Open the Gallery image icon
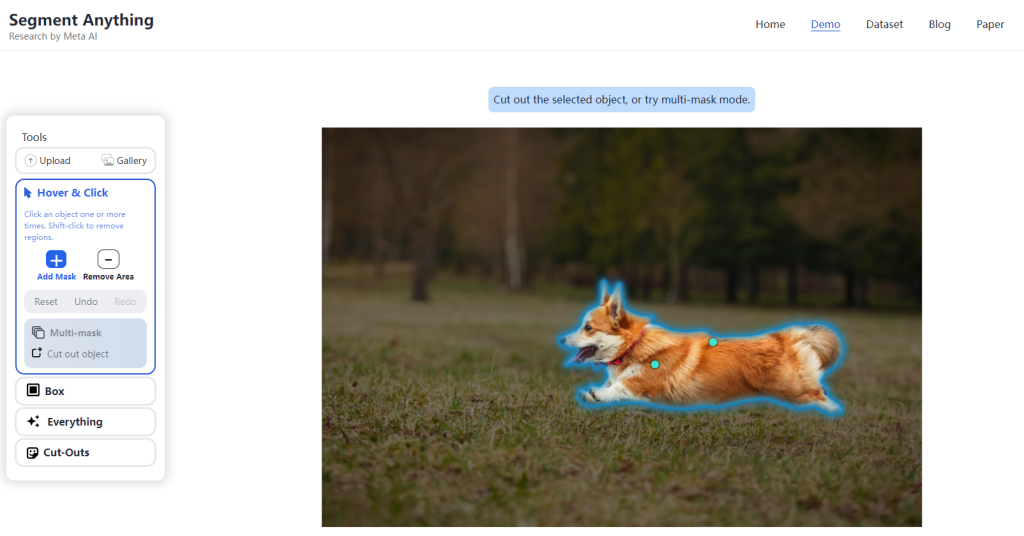The height and width of the screenshot is (536, 1024). click(x=108, y=161)
